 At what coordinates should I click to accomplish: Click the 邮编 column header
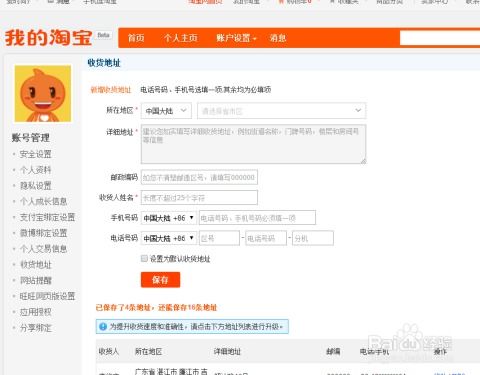[x=333, y=351]
